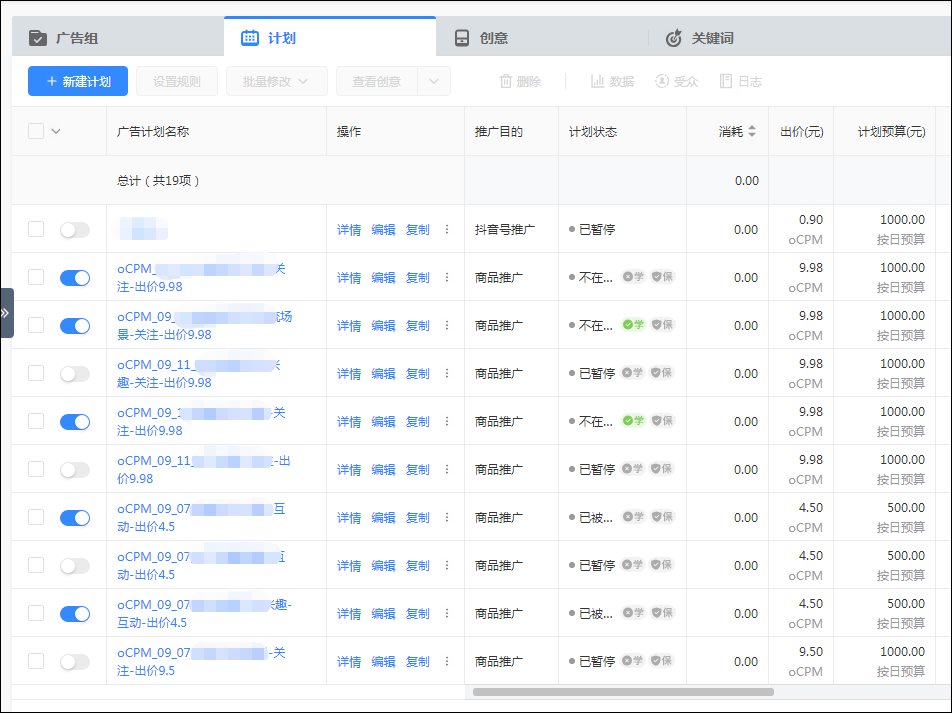Click 编辑 for the oCPM_09_07 出价9.5 row
952x713 pixels.
[383, 661]
